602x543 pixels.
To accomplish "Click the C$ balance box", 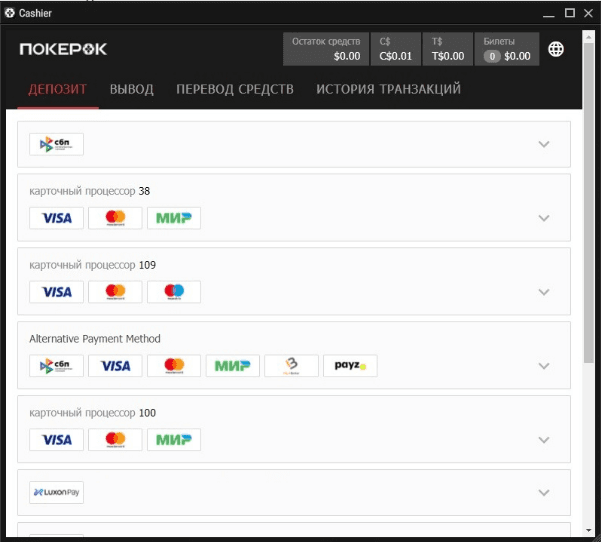I will point(395,49).
